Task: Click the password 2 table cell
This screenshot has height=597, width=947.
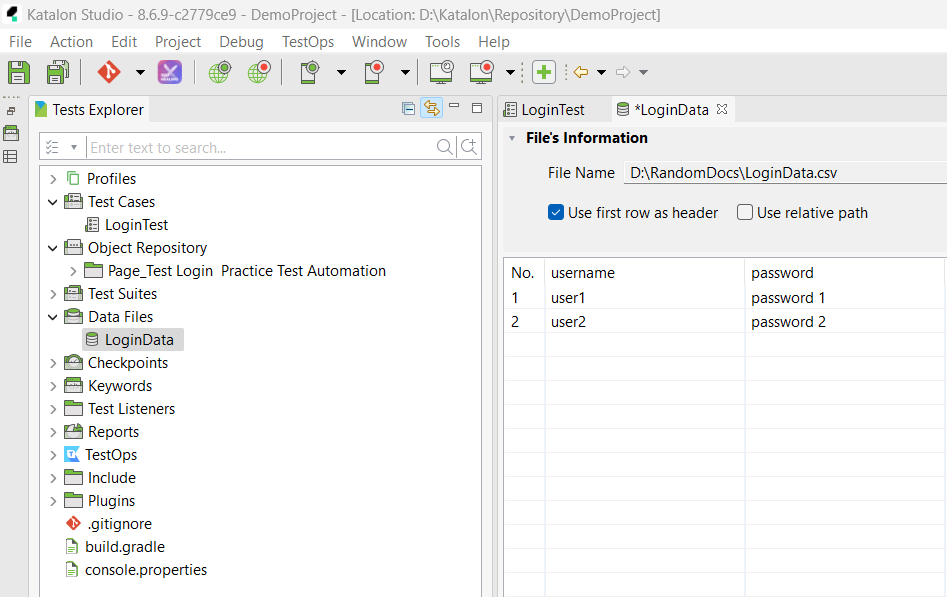Action: [844, 322]
